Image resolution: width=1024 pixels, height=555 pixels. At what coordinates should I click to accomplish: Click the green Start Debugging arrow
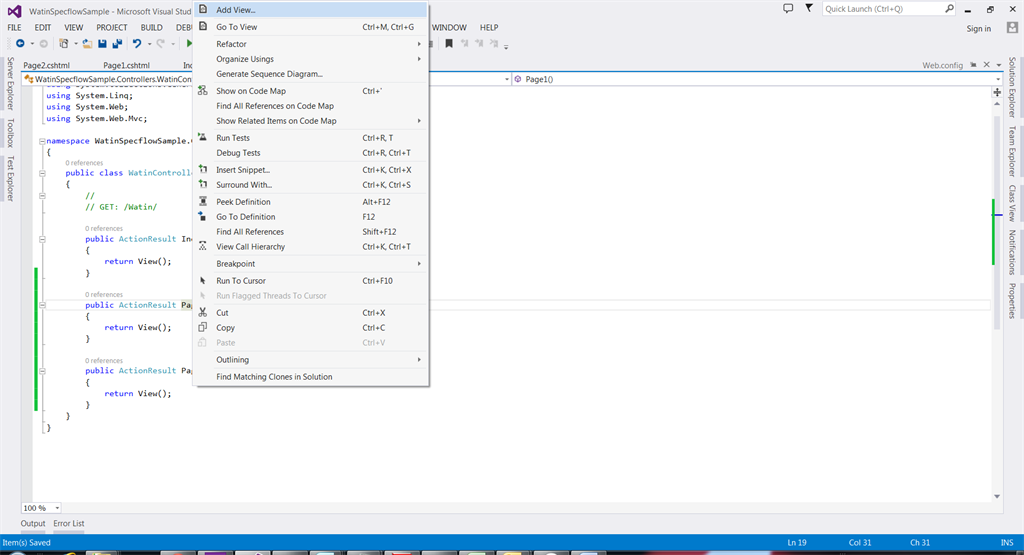point(189,44)
